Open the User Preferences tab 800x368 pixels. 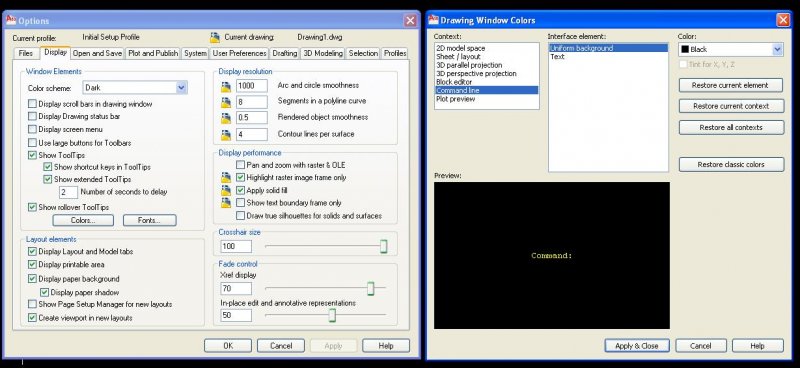(239, 53)
